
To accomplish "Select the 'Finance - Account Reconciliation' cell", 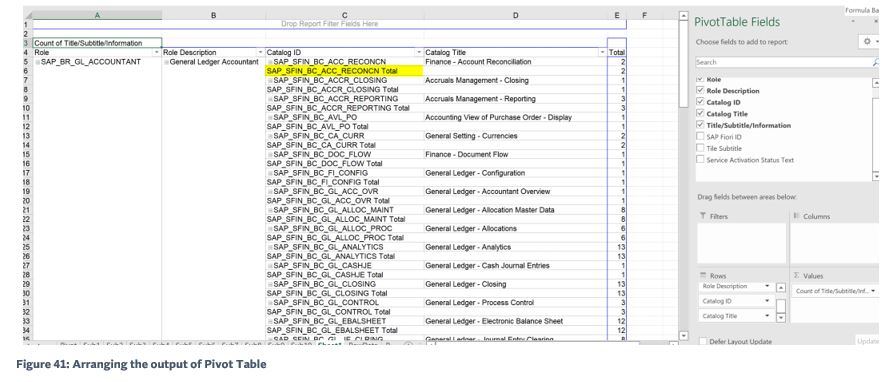I will click(x=515, y=62).
